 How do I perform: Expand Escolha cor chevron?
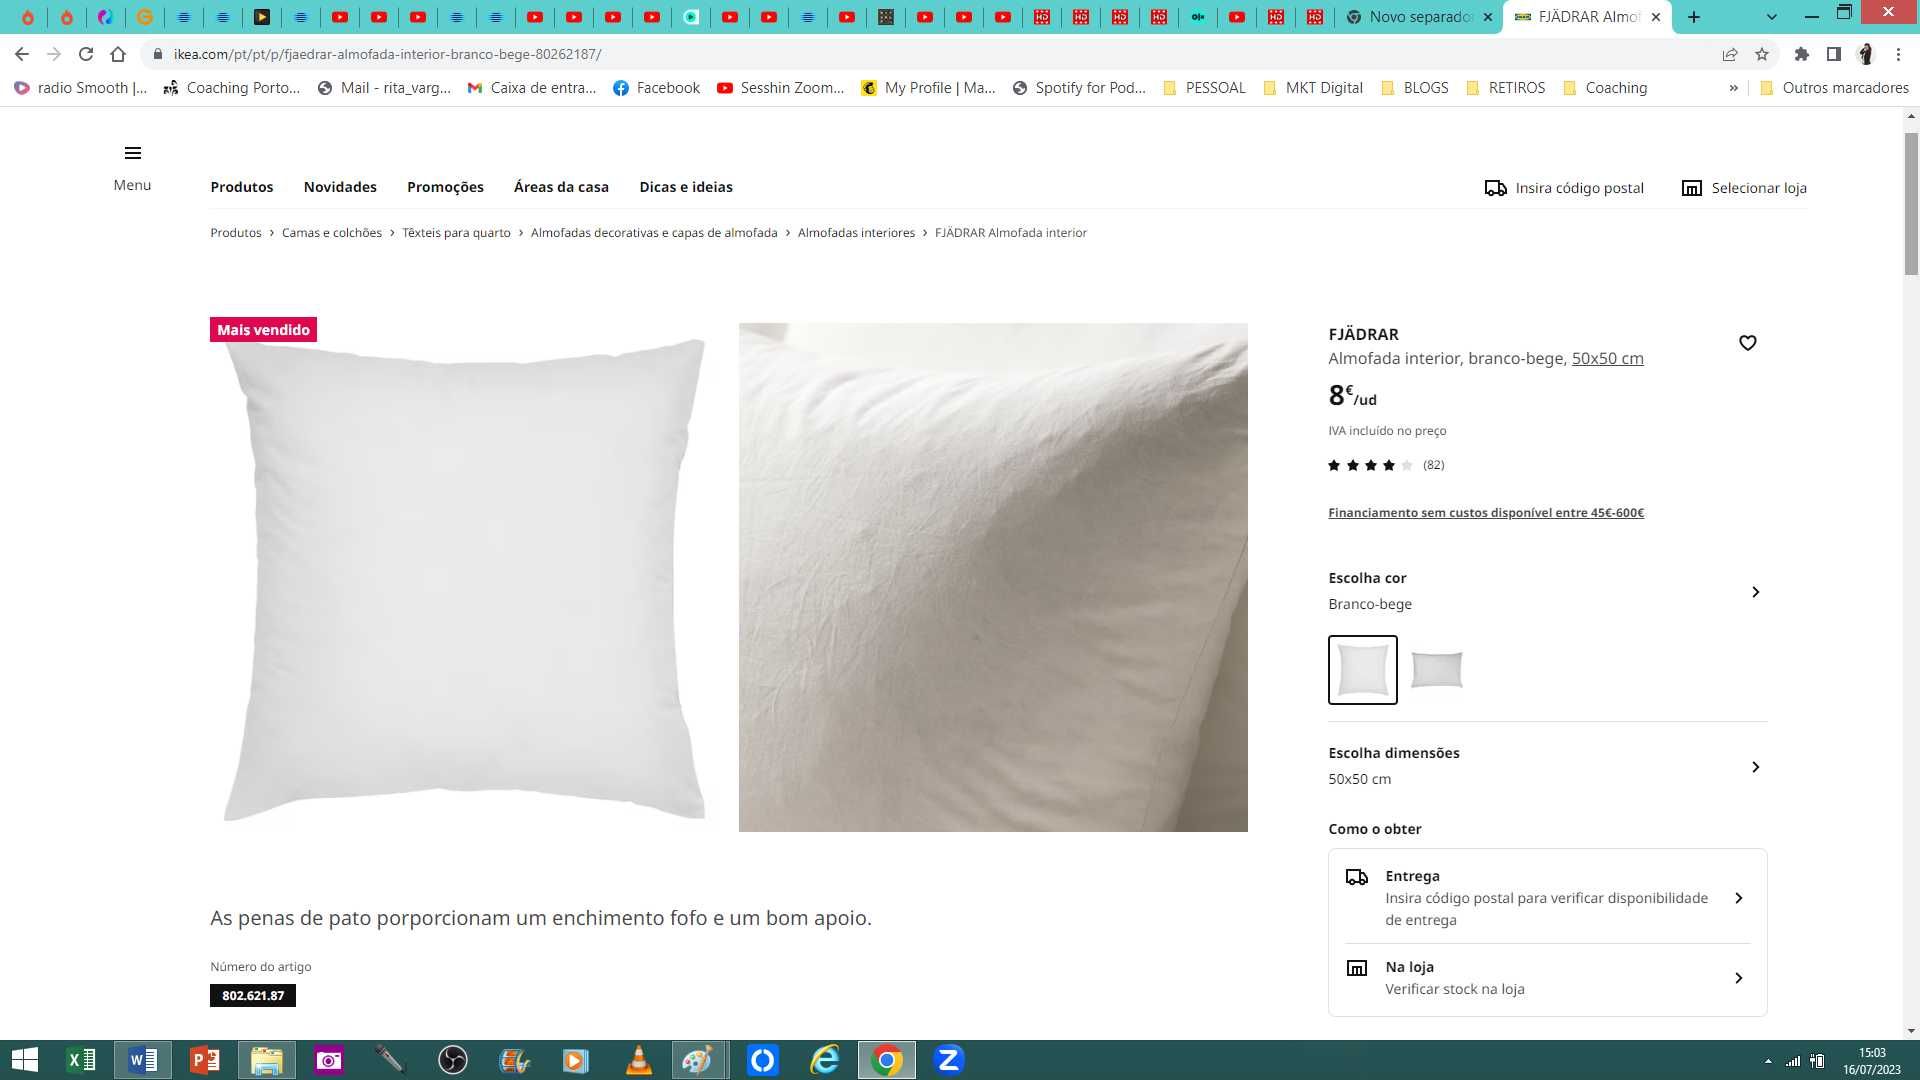pos(1755,592)
